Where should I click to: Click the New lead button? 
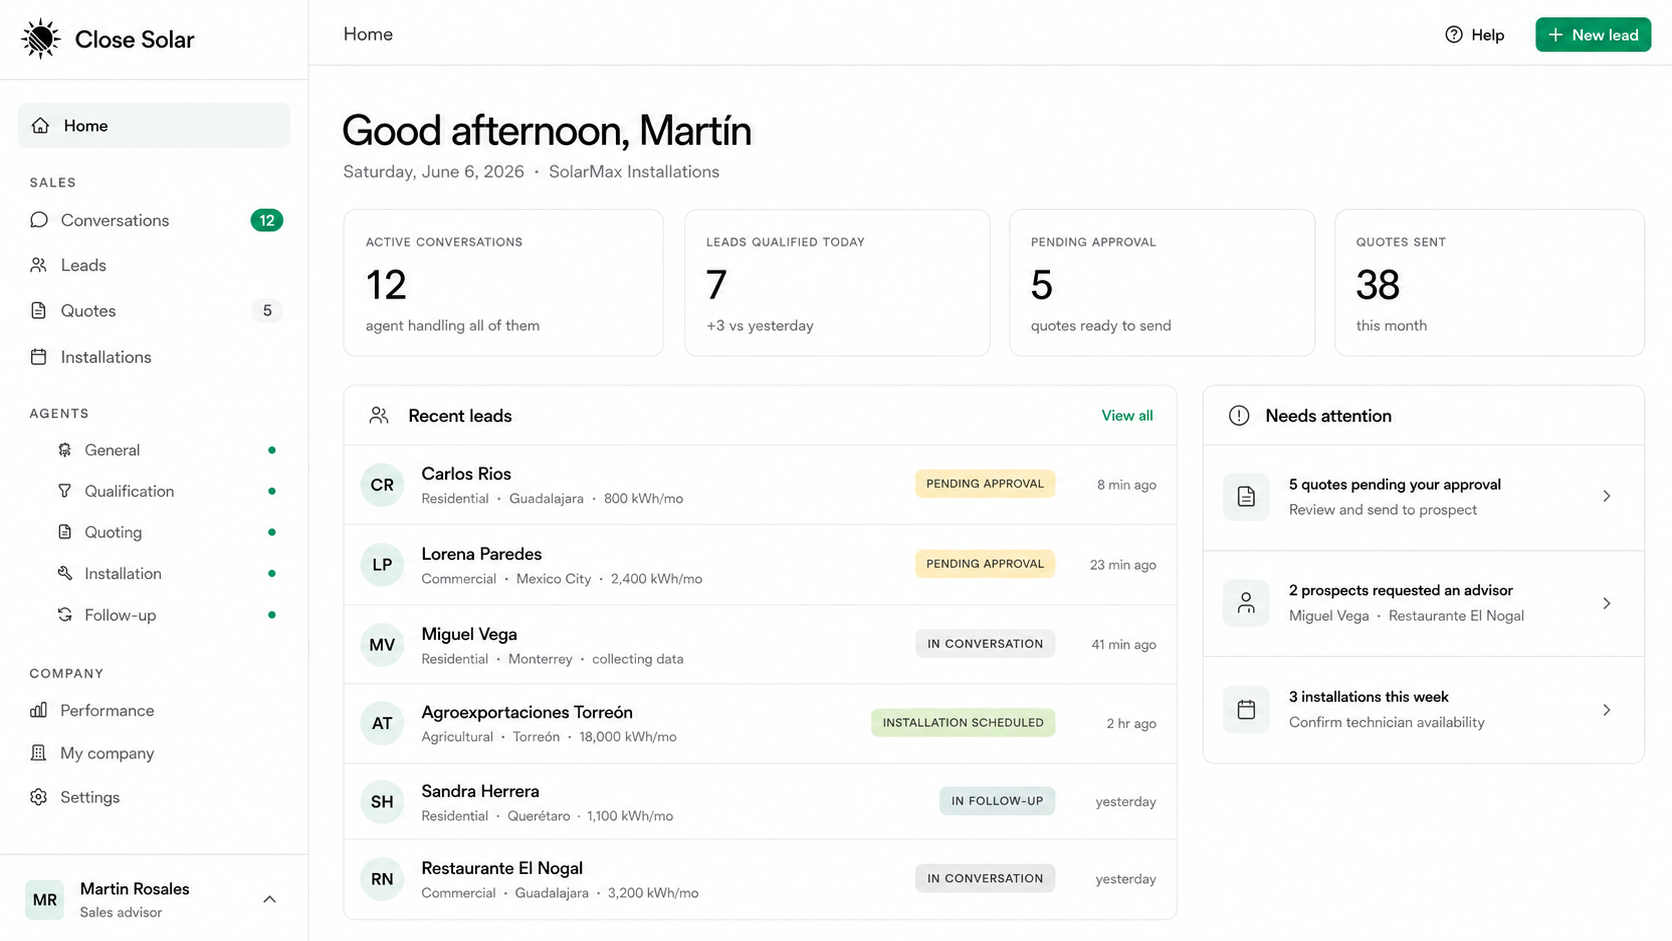tap(1593, 35)
